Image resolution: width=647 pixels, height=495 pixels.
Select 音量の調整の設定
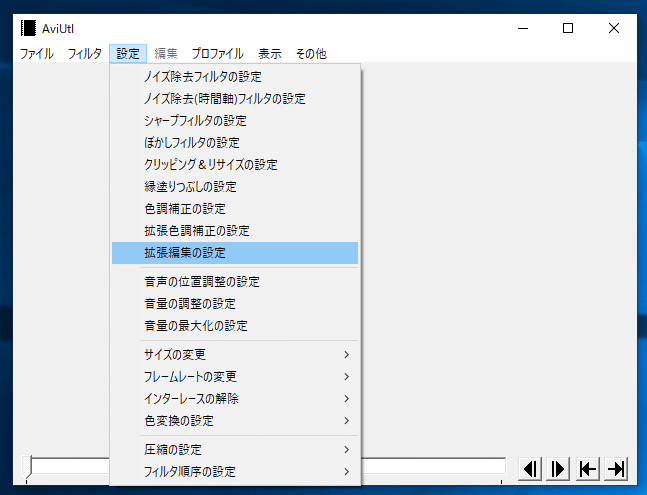[235, 304]
